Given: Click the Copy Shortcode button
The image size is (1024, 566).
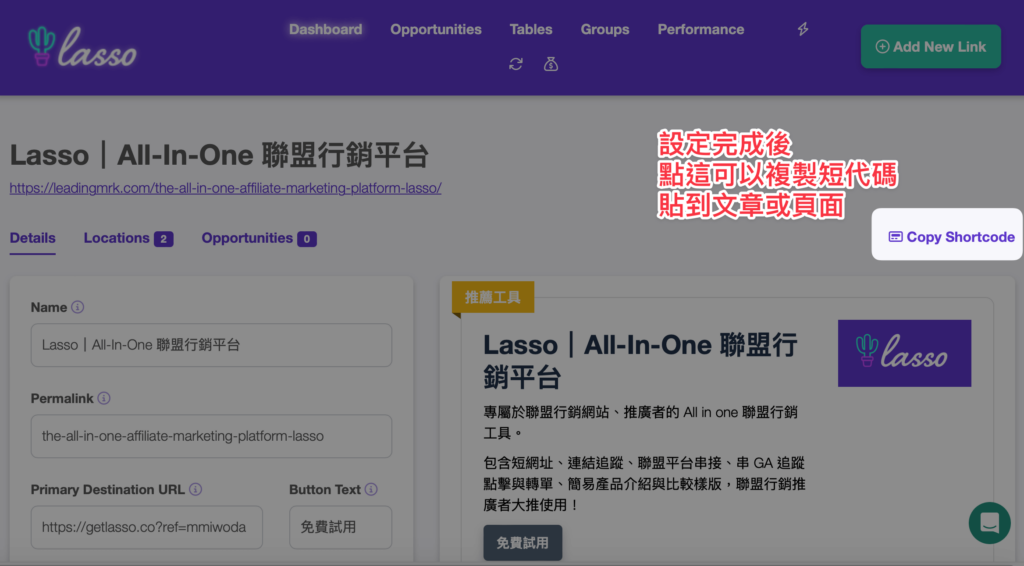Looking at the screenshot, I should click(952, 237).
